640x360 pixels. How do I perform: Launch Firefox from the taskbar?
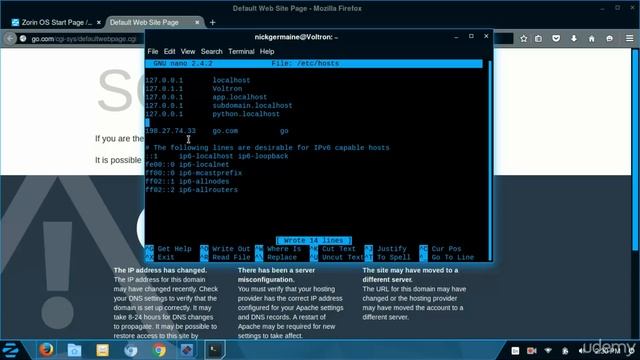tap(46, 350)
